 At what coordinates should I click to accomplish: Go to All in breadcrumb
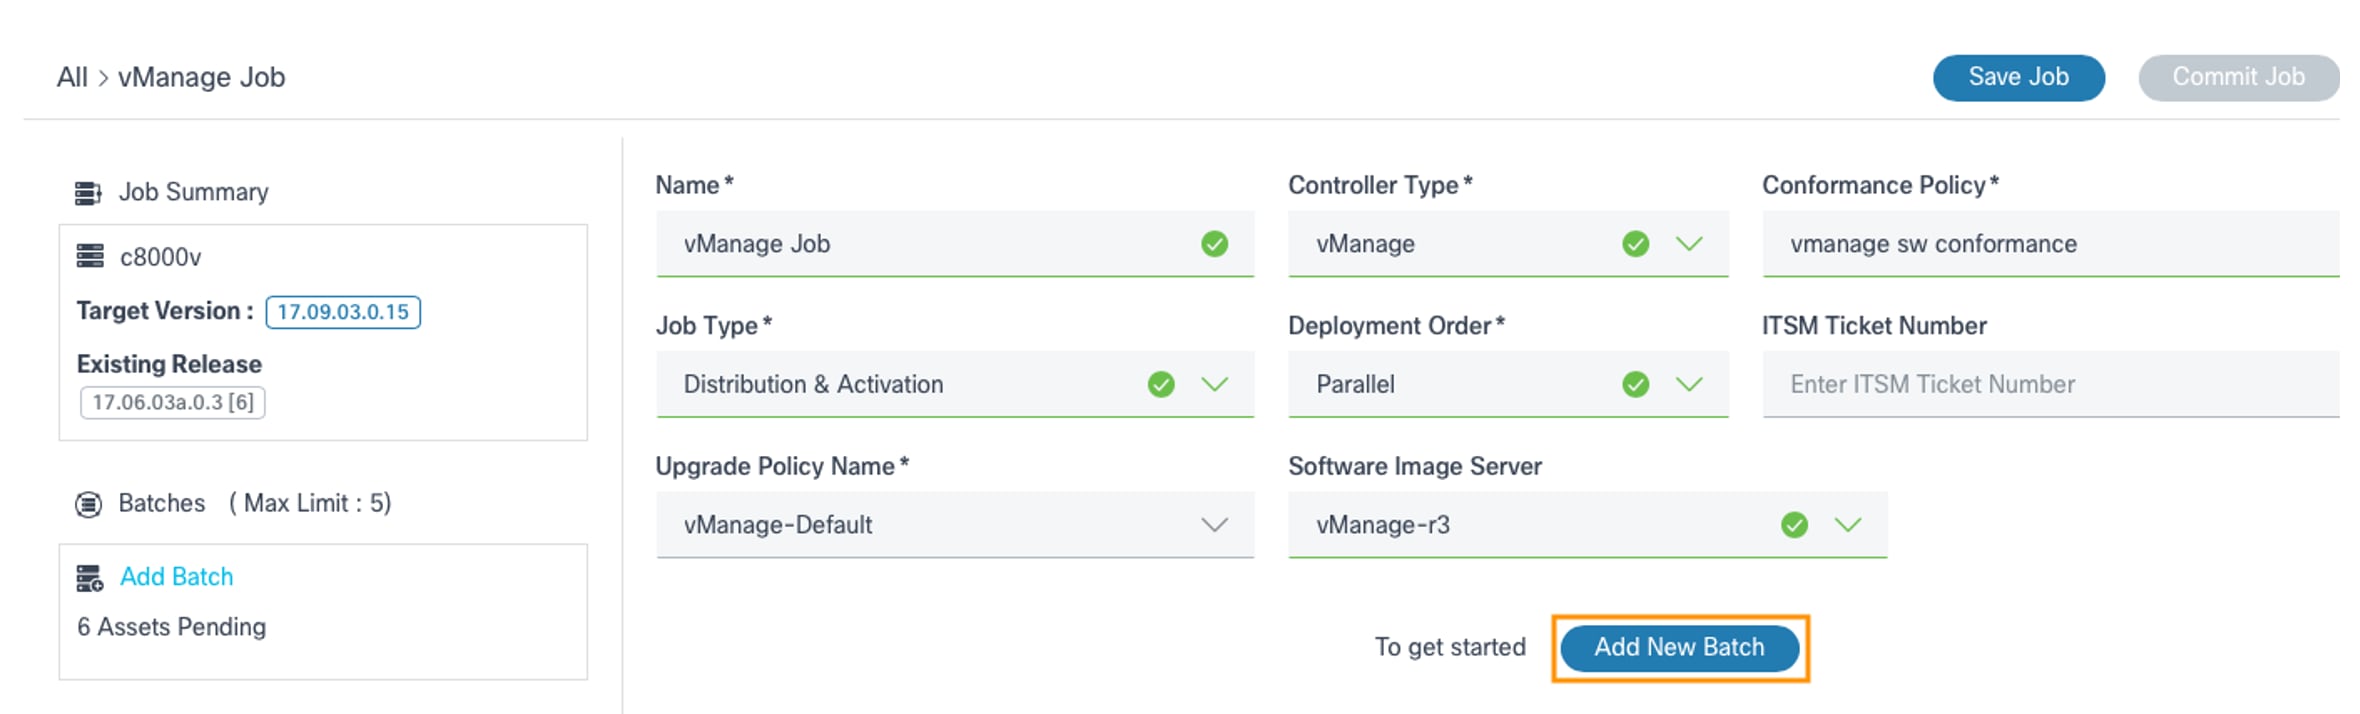[x=72, y=77]
